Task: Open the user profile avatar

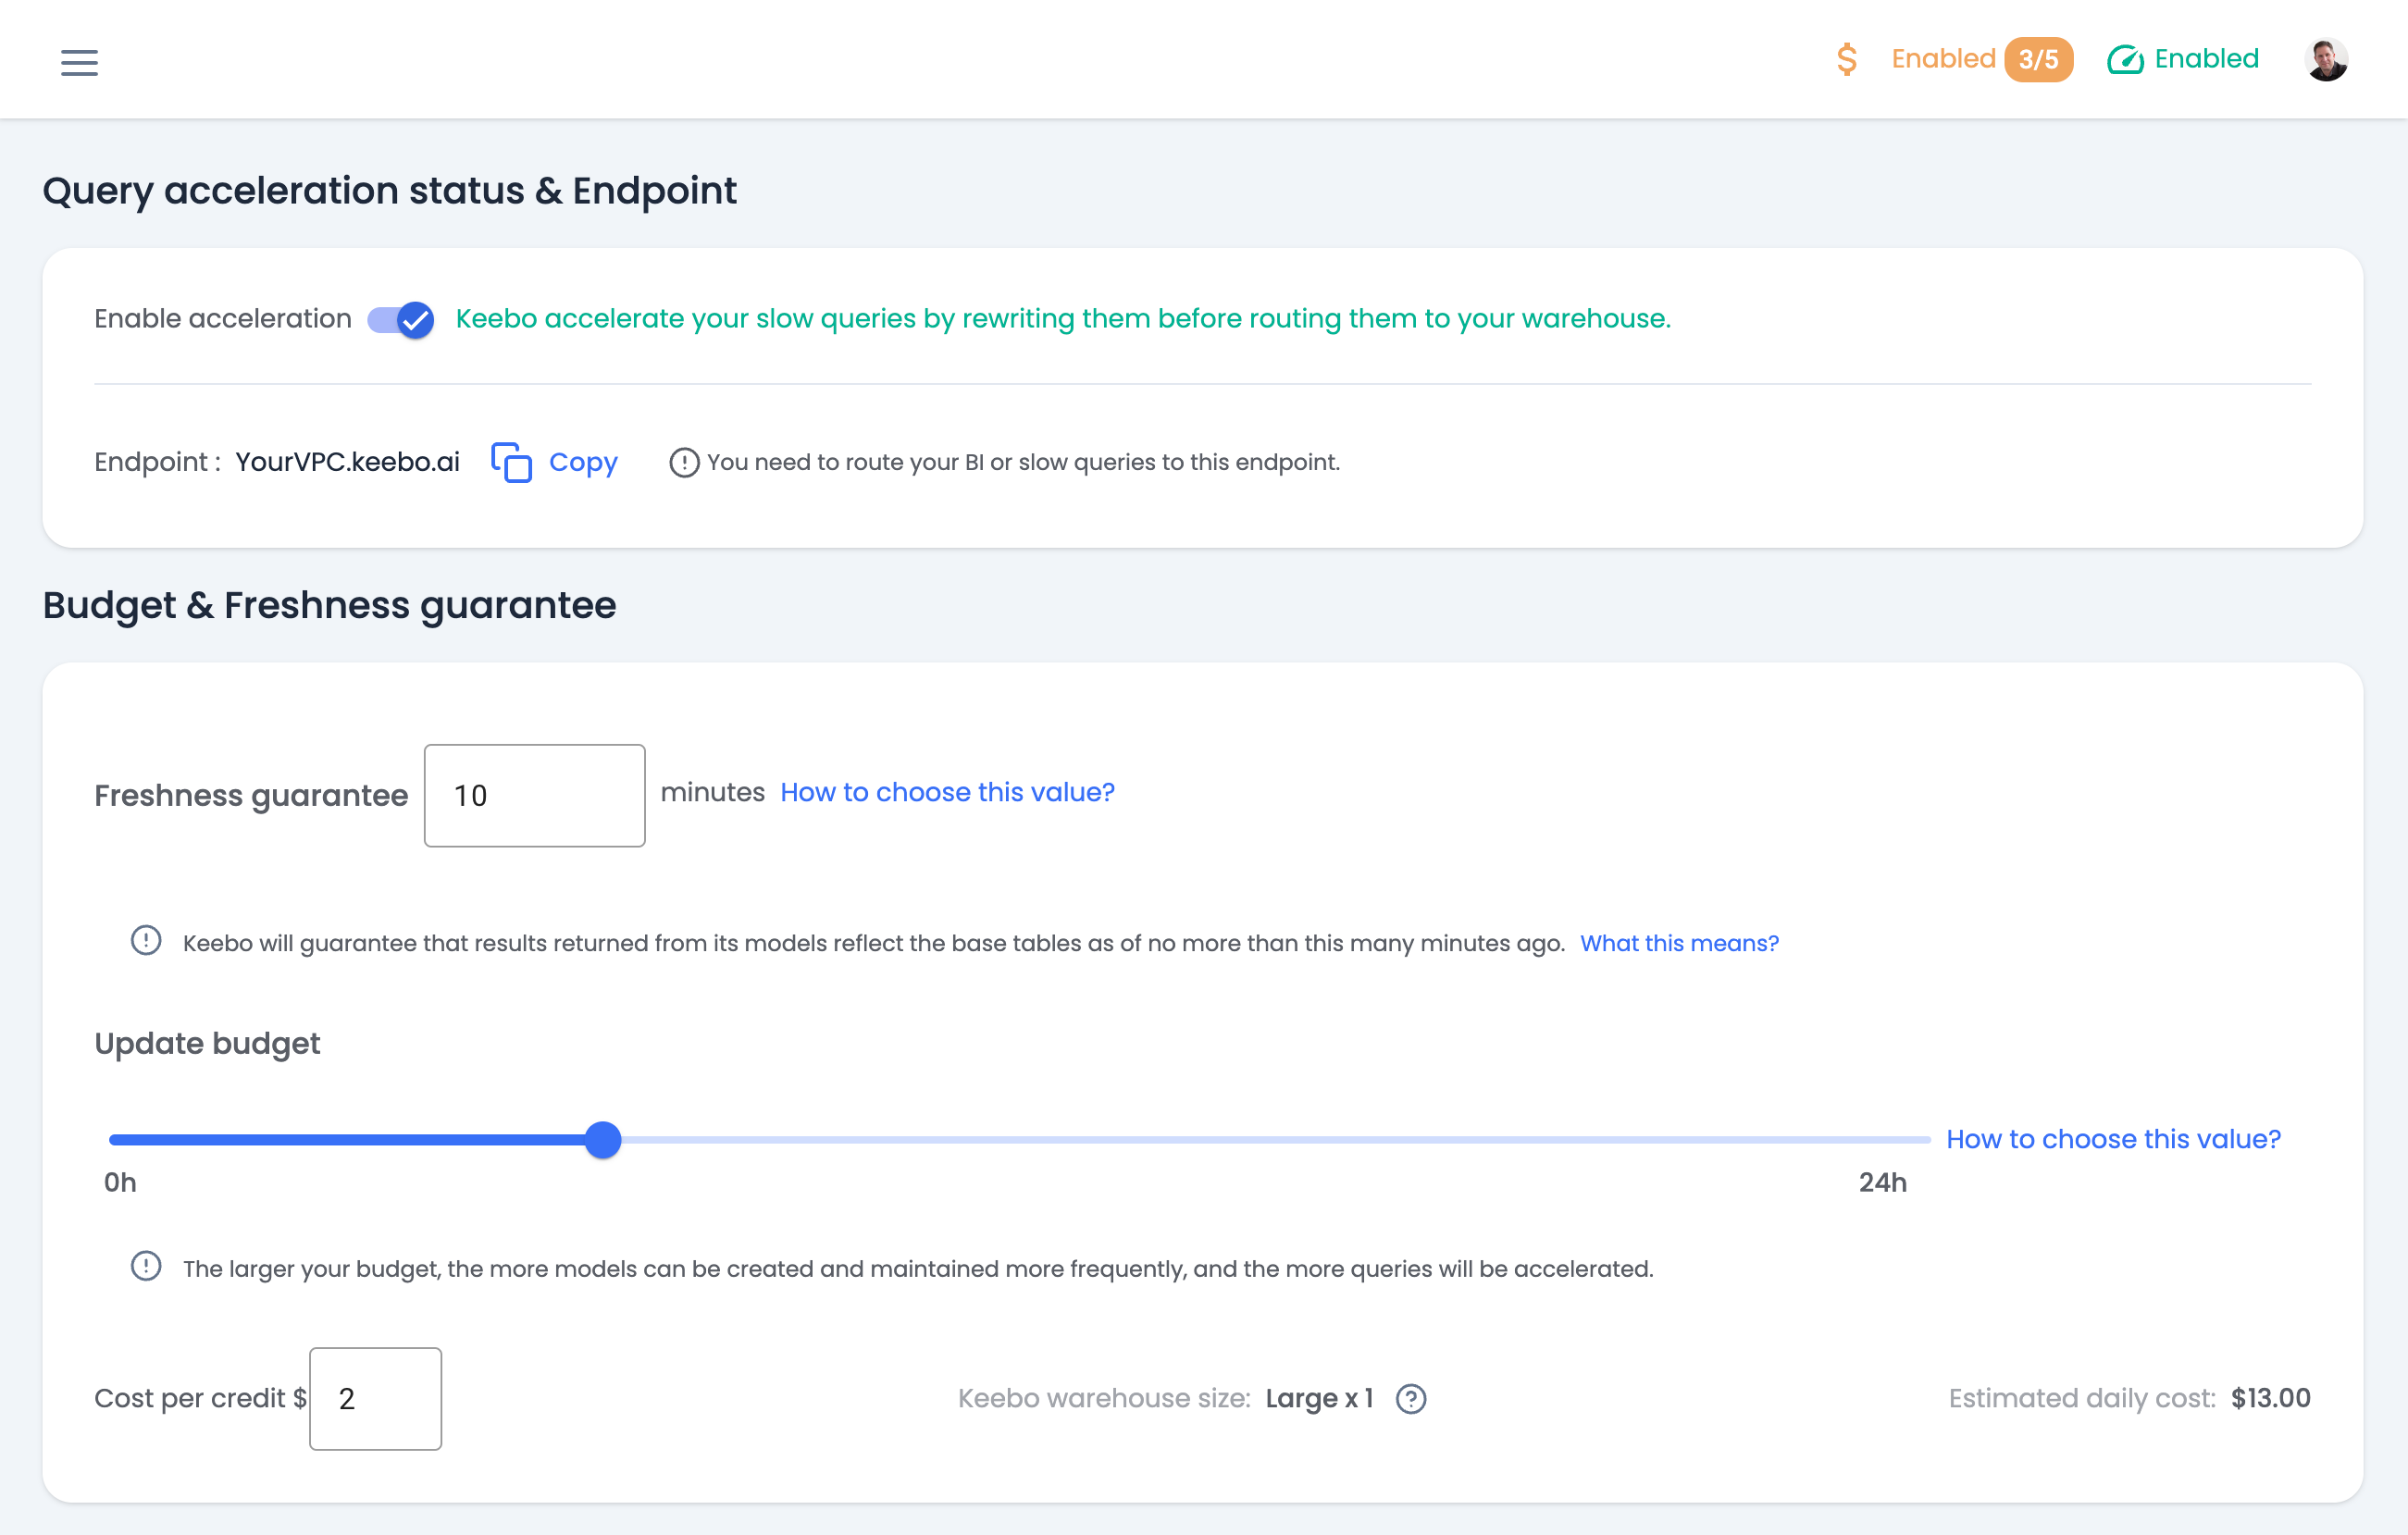Action: (2326, 60)
